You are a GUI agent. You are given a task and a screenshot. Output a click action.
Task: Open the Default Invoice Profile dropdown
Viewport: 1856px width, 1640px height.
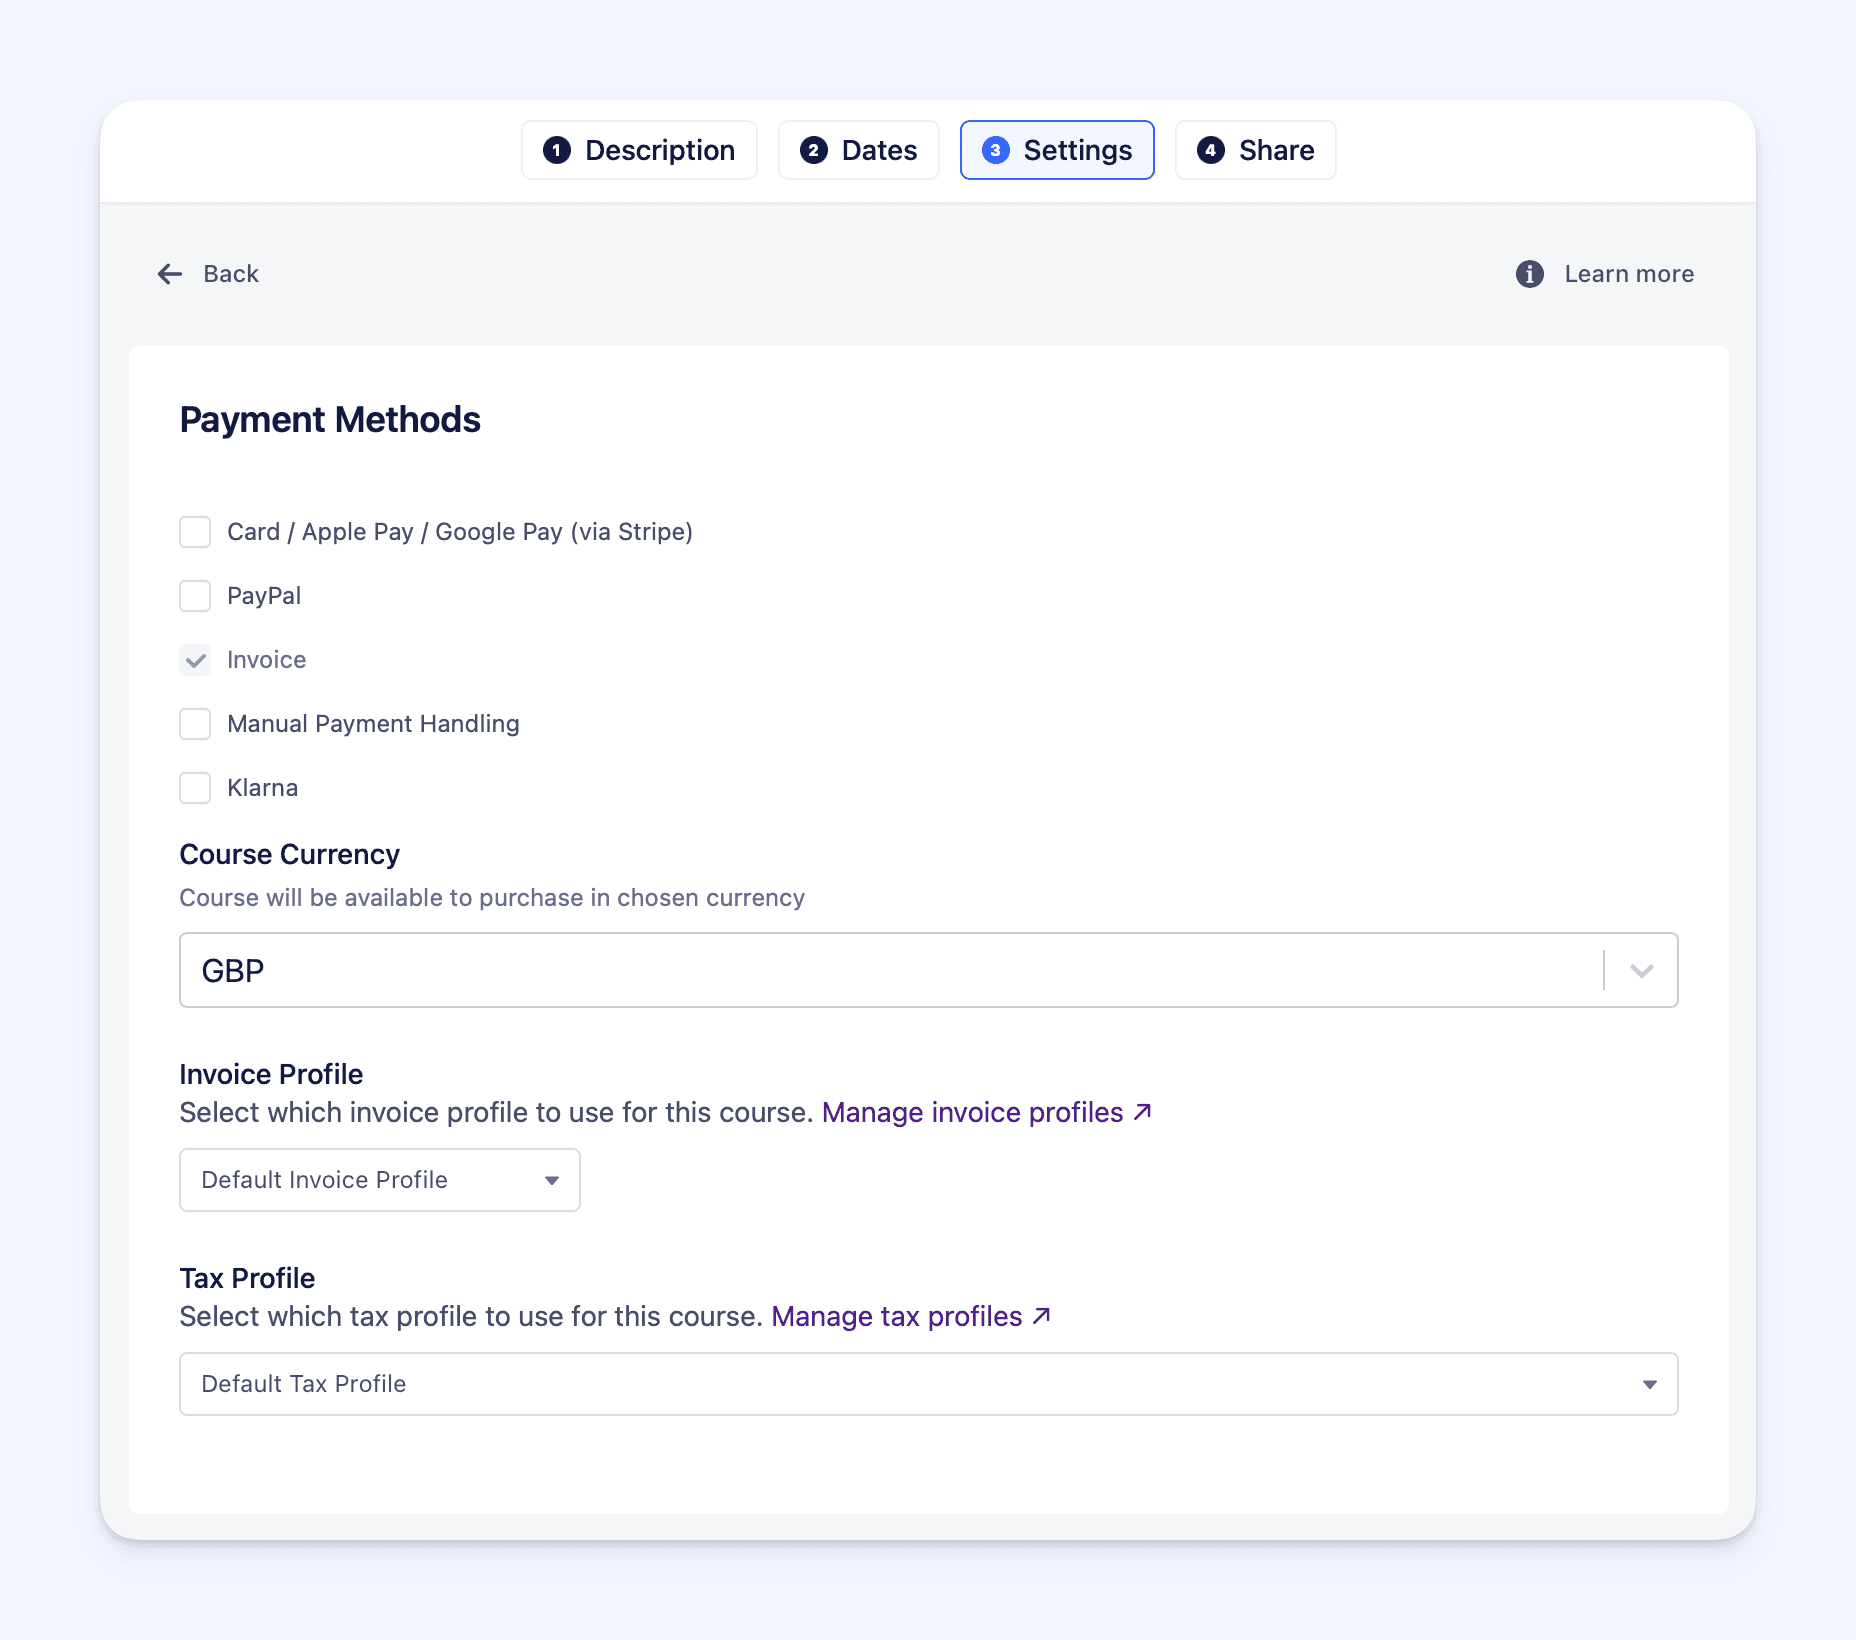tap(379, 1180)
